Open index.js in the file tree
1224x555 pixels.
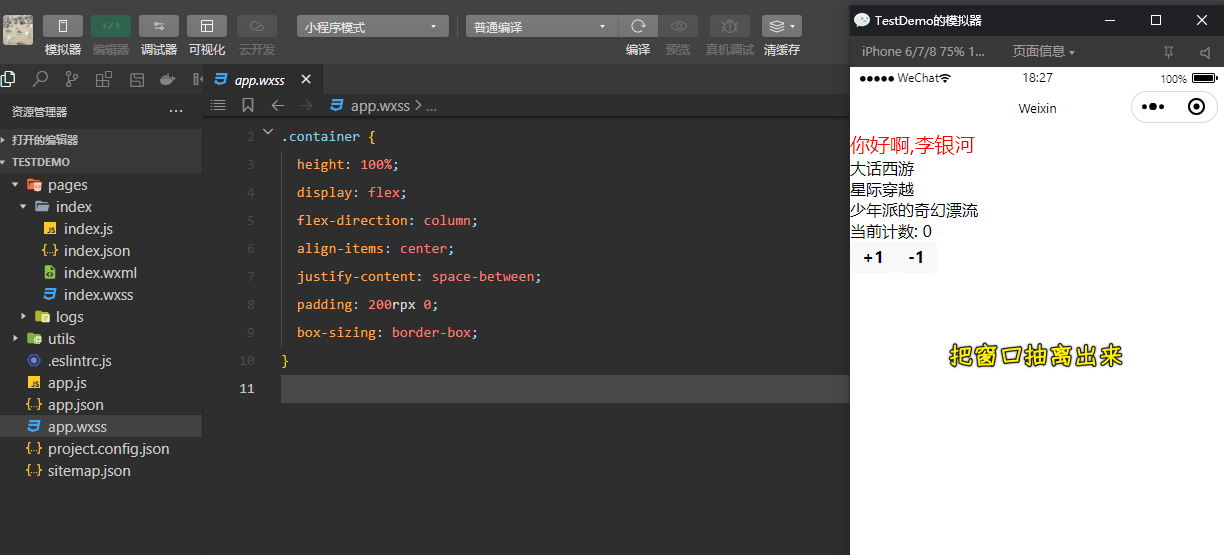pyautogui.click(x=88, y=229)
